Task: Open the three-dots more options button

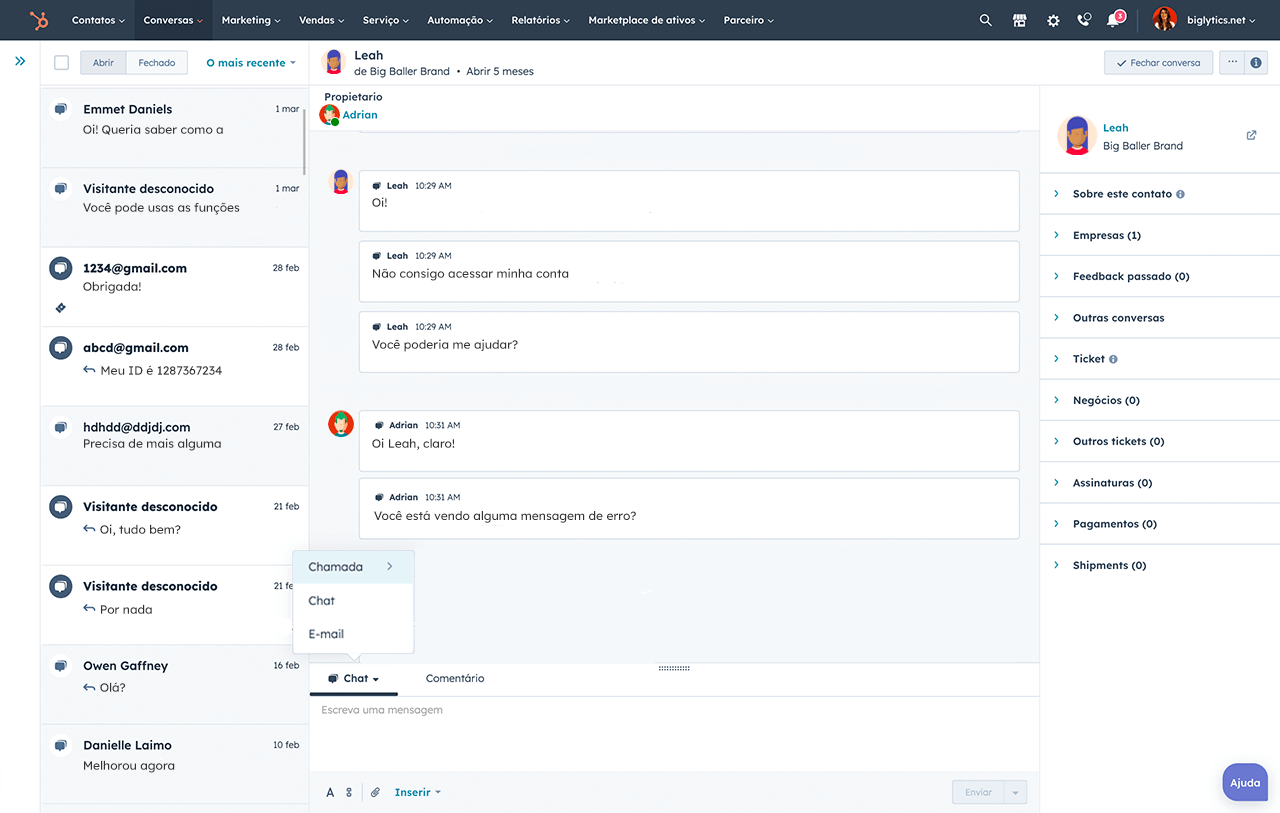Action: coord(1232,62)
